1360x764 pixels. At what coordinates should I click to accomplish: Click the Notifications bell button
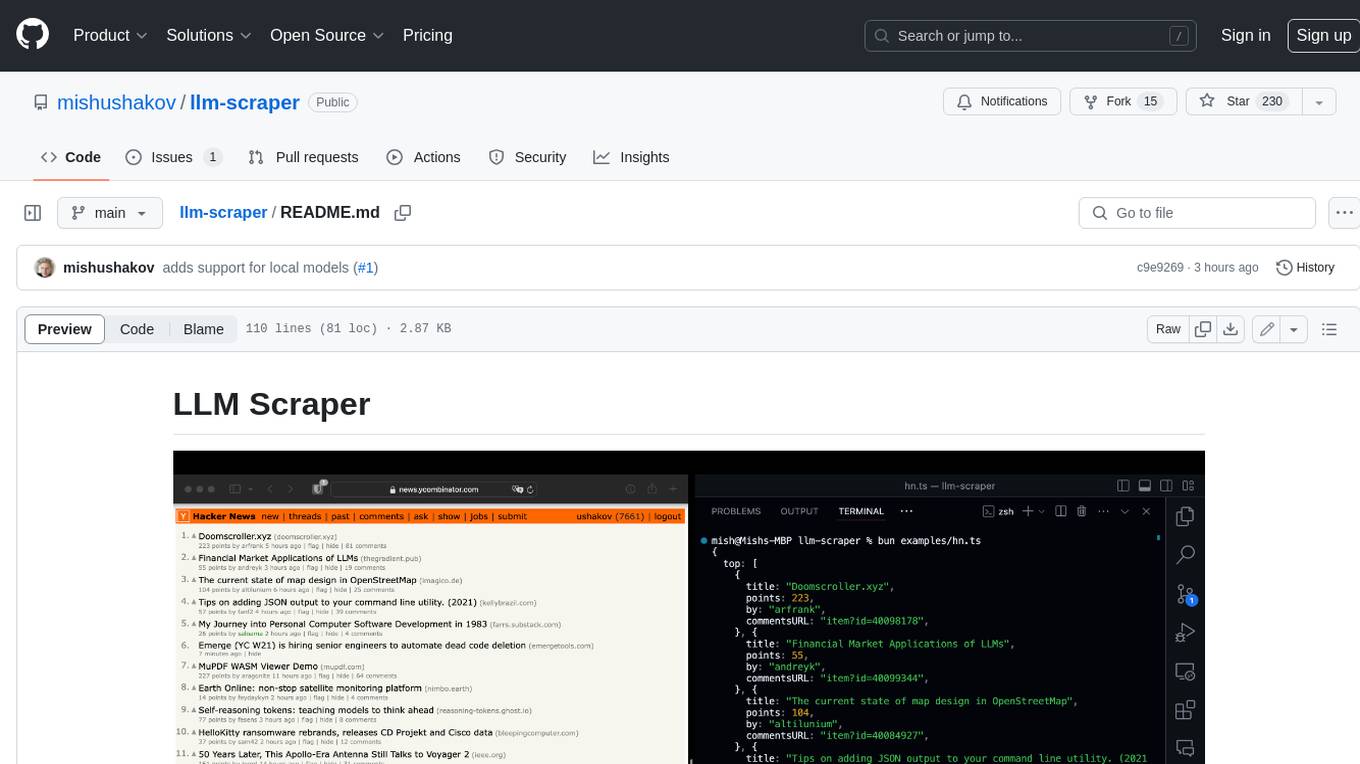(x=1002, y=102)
